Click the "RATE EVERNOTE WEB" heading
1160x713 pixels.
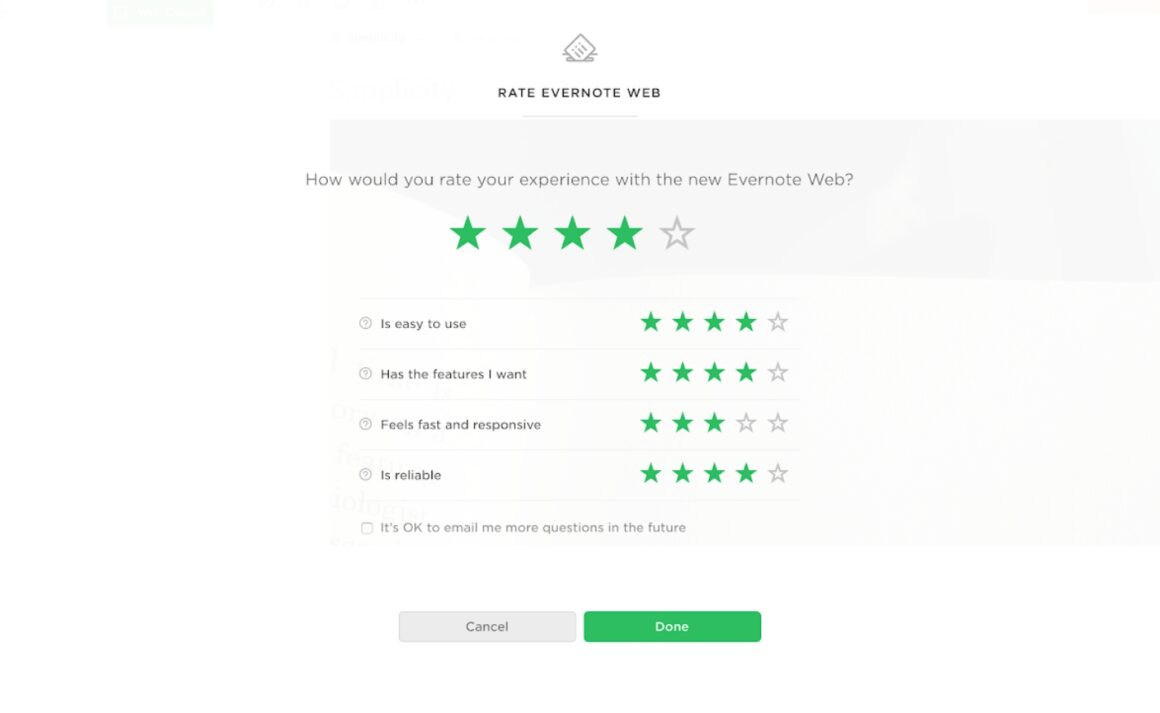(580, 93)
